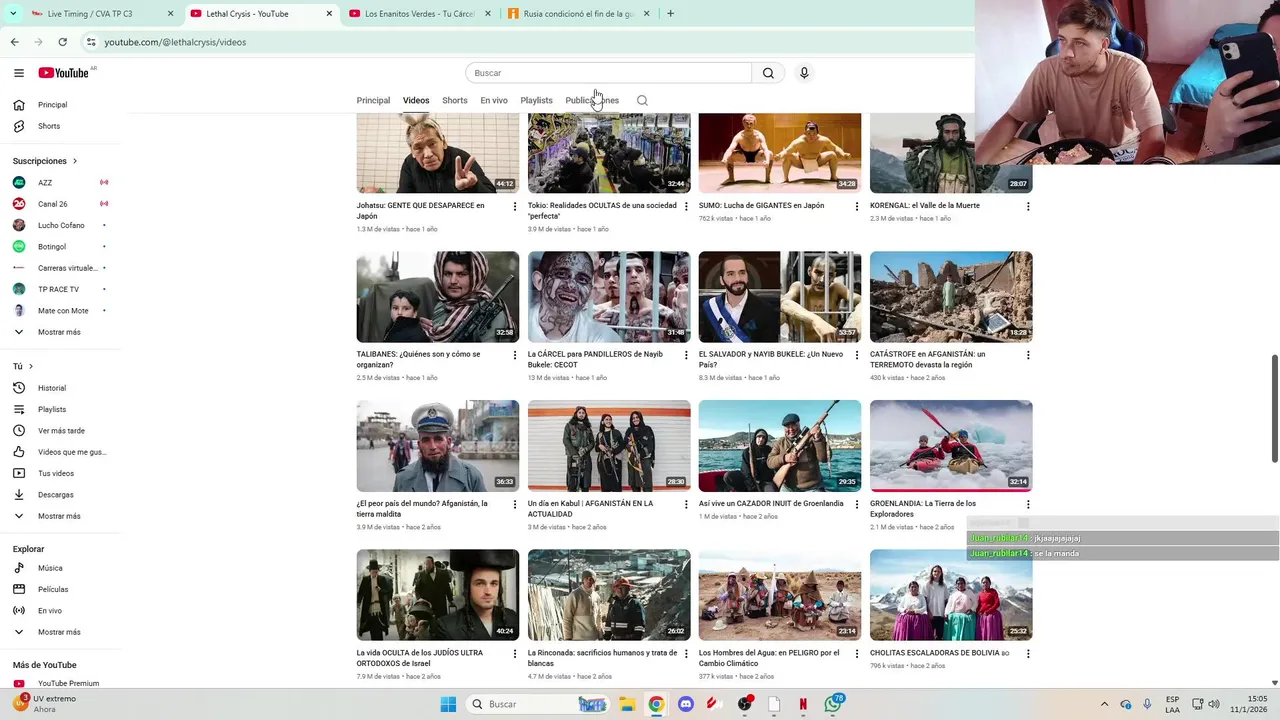
Task: Open Windows Start menu
Action: pyautogui.click(x=448, y=704)
